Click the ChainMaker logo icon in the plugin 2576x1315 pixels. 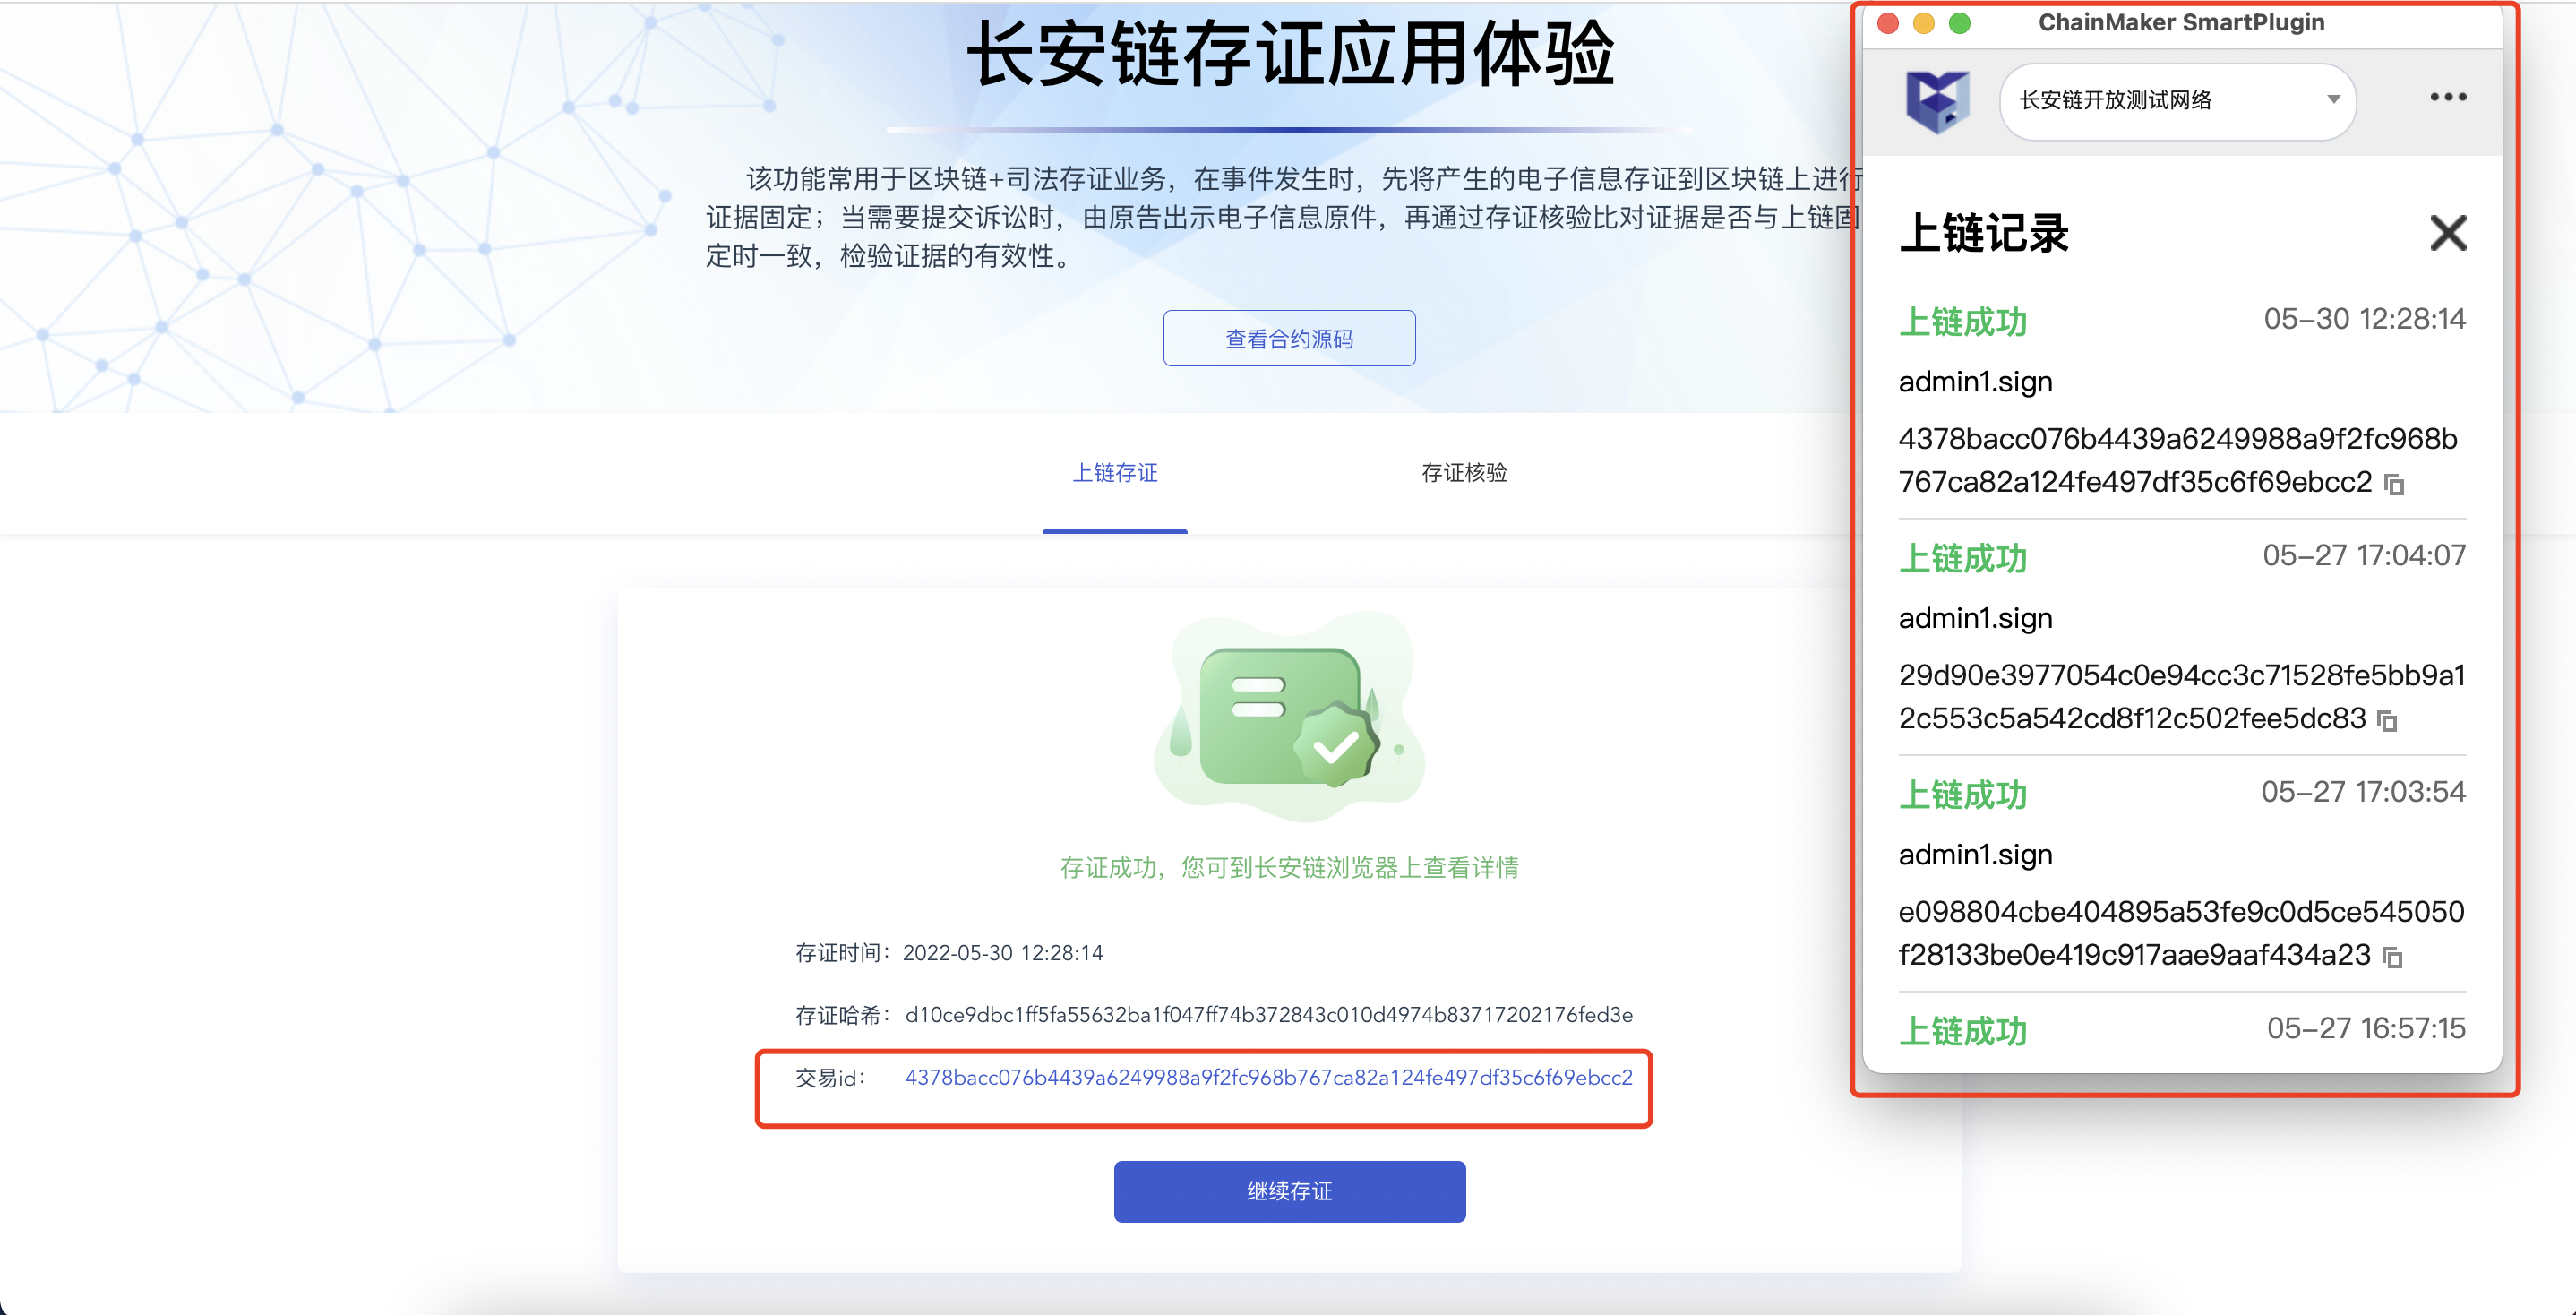point(1937,101)
